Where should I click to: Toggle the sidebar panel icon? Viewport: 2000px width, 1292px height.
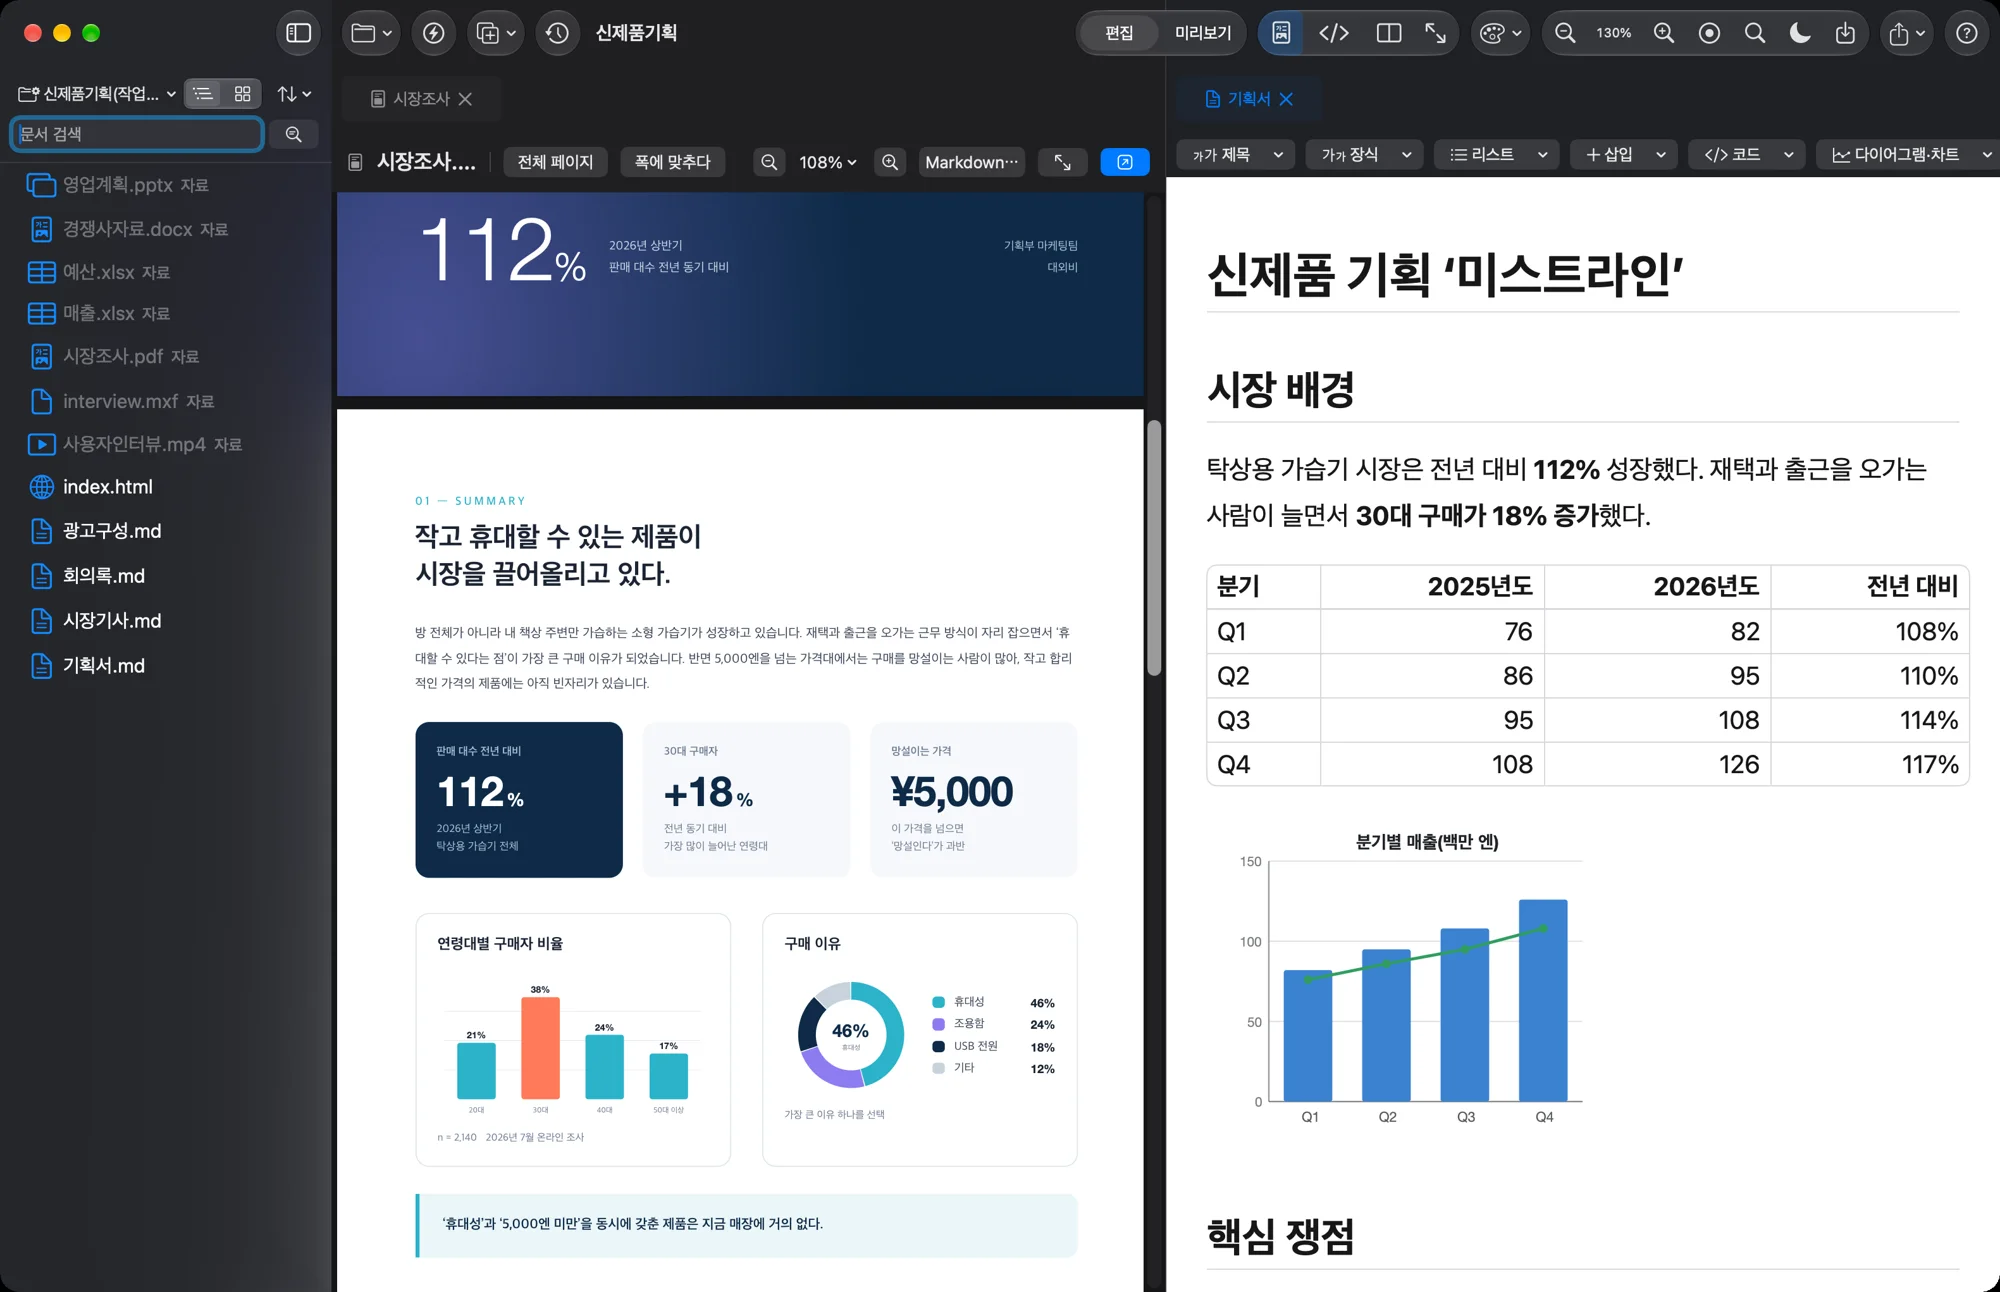(x=298, y=33)
